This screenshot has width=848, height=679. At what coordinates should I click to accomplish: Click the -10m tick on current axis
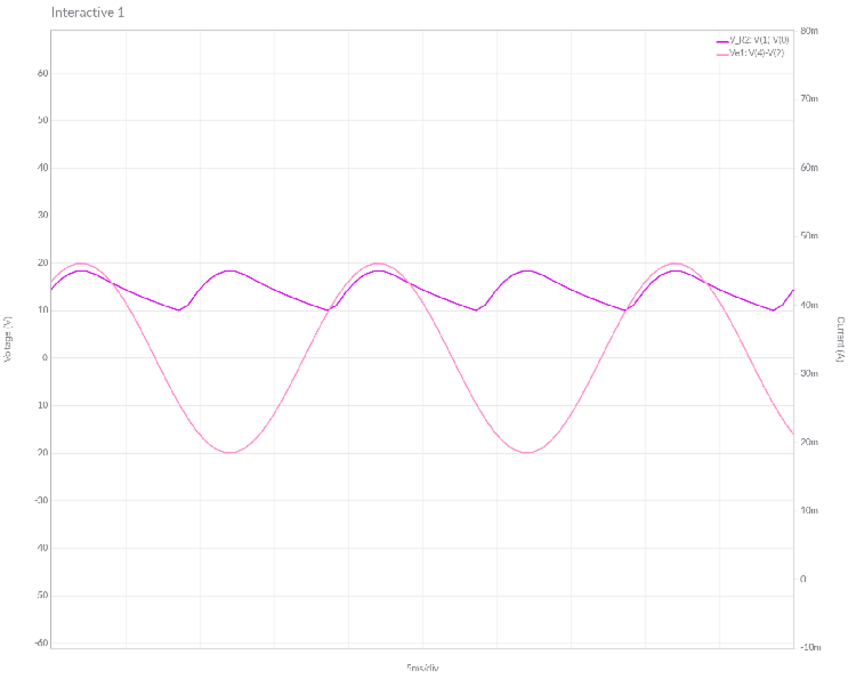pyautogui.click(x=810, y=648)
